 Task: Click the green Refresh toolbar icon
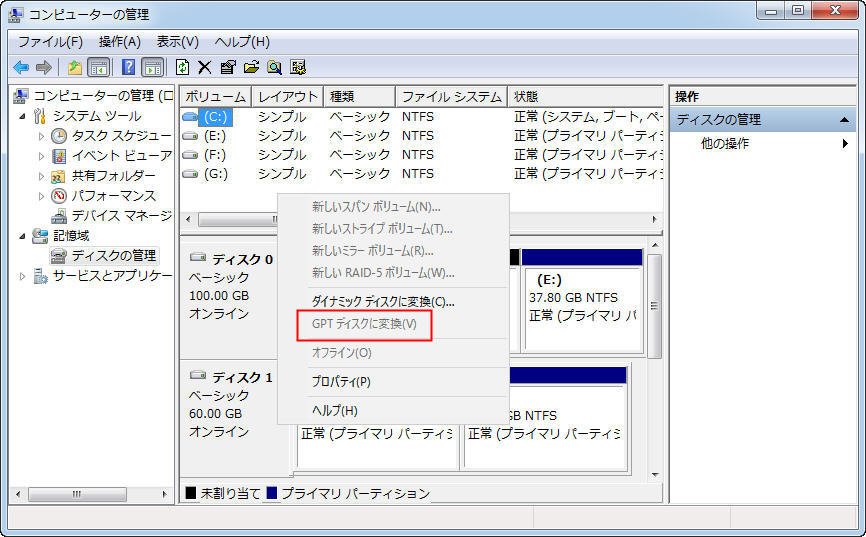pos(182,67)
